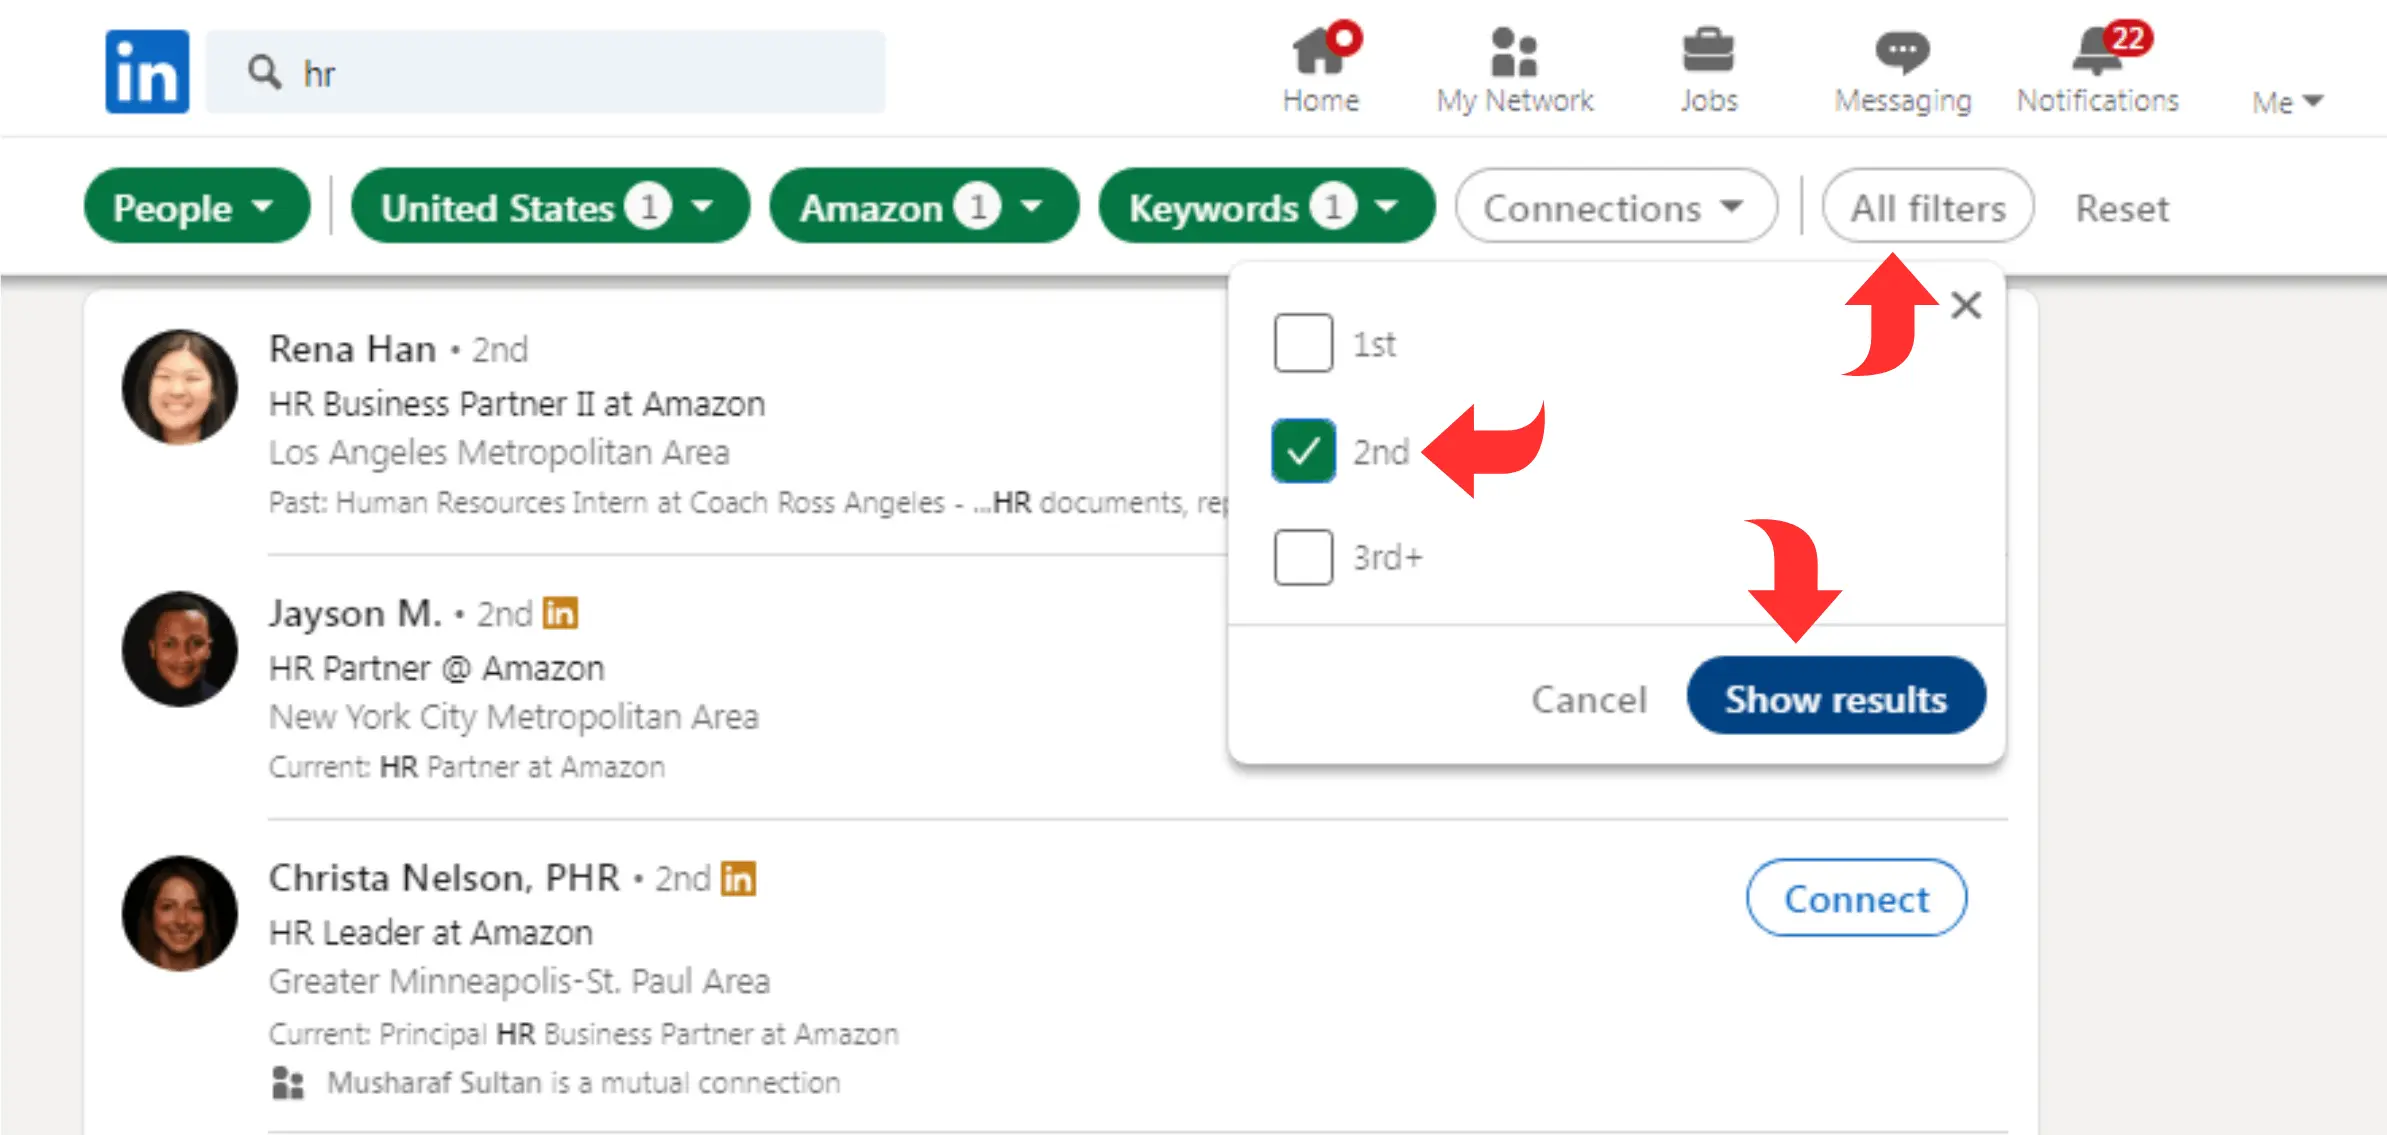Click 'Los Angeles Metropolitan Area' text
The height and width of the screenshot is (1135, 2387).
[x=498, y=453]
